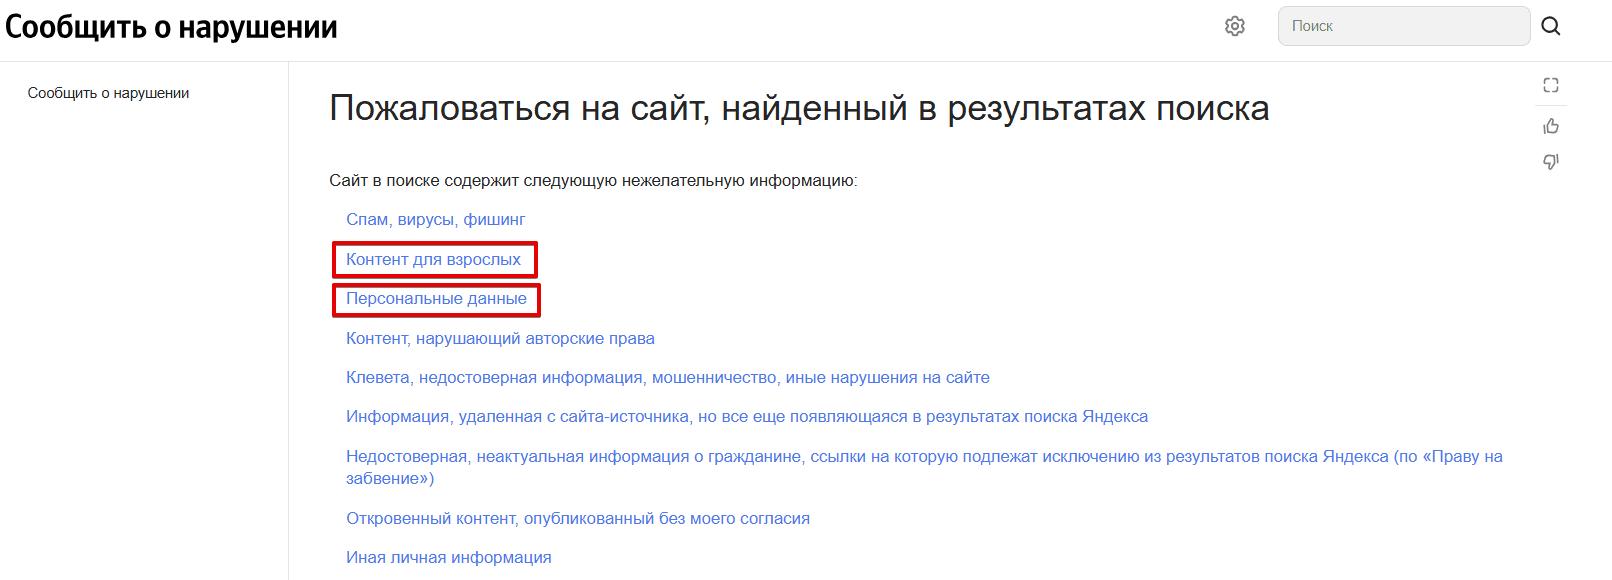Image resolution: width=1612 pixels, height=580 pixels.
Task: Open the Персональные данные link
Action: click(436, 299)
